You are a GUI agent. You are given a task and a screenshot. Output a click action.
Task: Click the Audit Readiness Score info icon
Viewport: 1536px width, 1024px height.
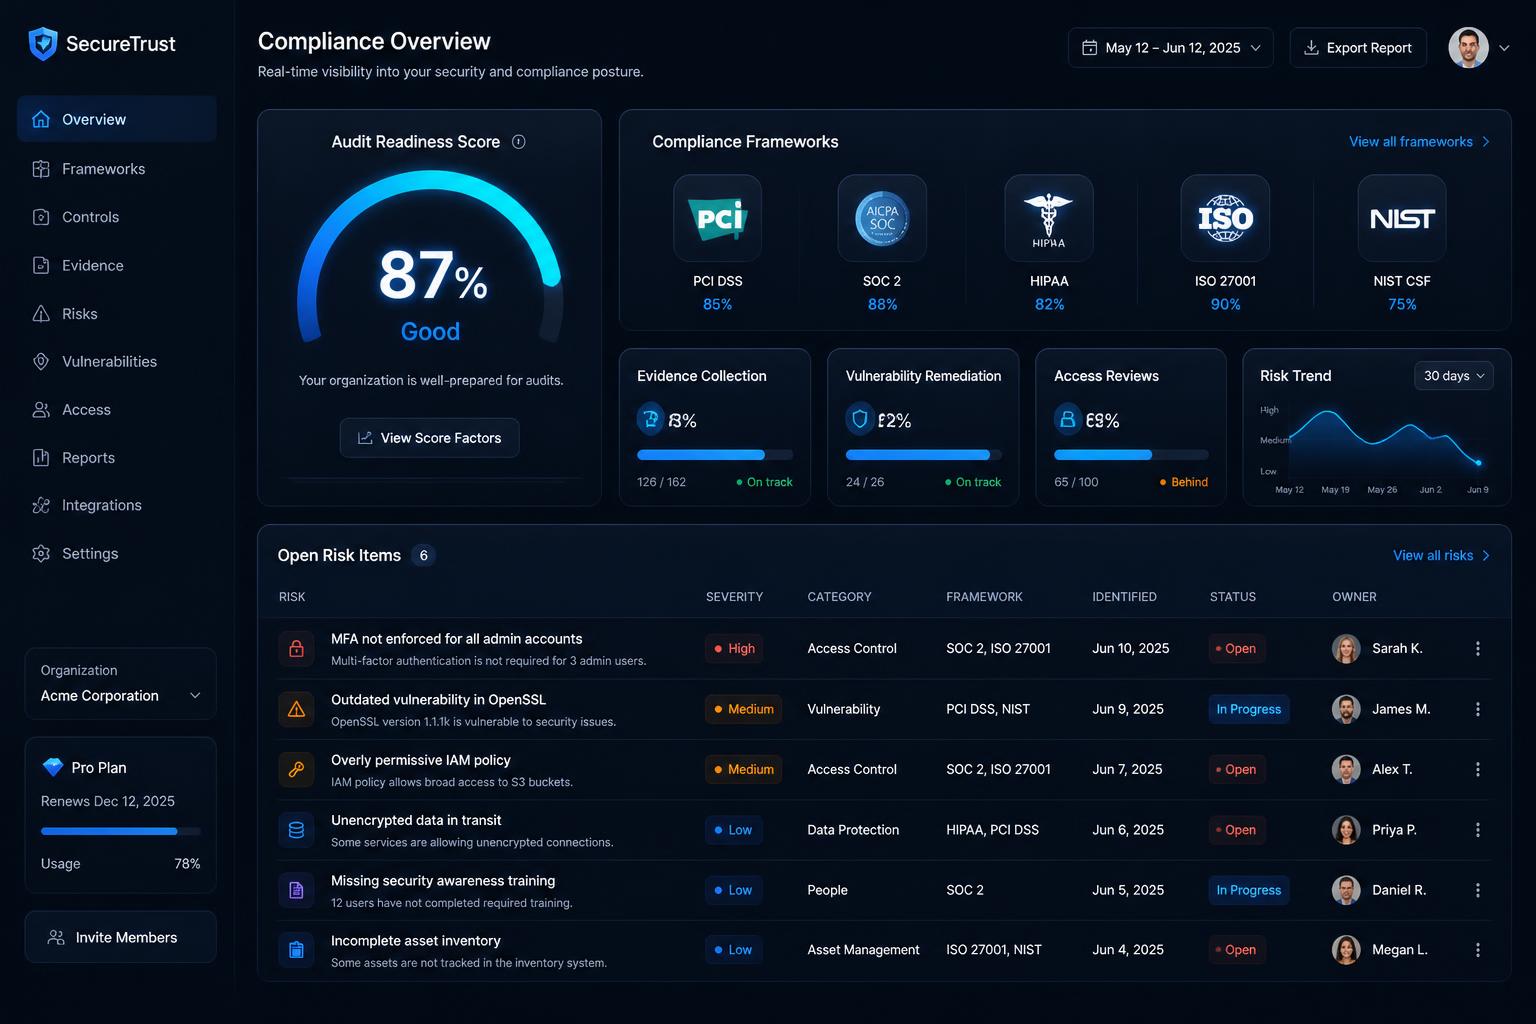(x=518, y=142)
